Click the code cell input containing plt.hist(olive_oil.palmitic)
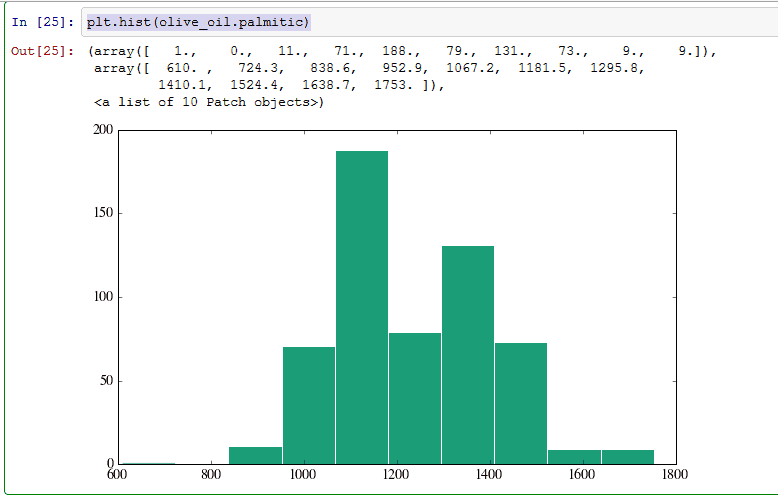 click(x=430, y=22)
